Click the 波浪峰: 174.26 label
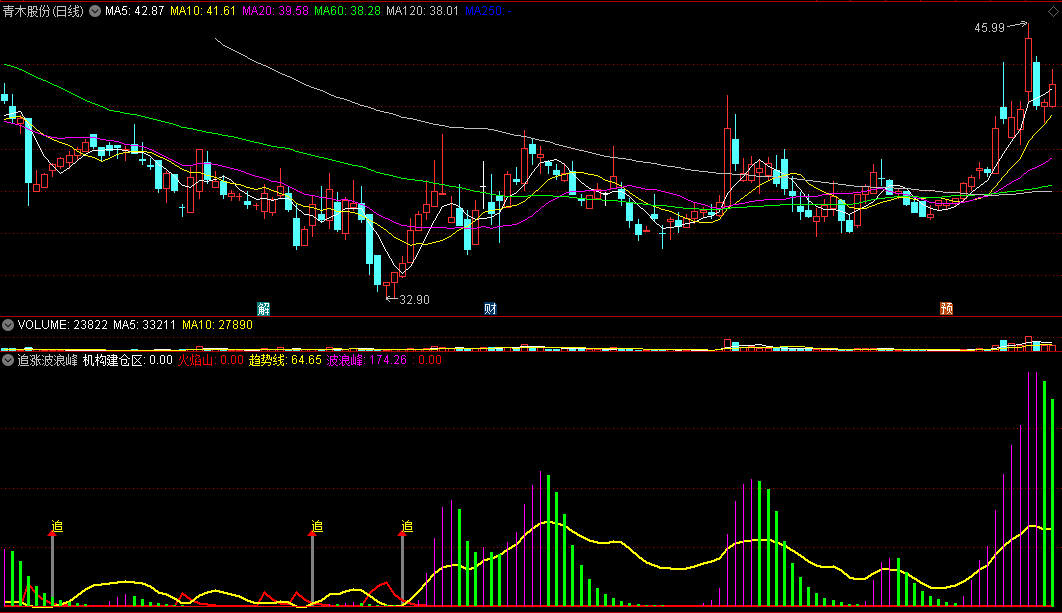The height and width of the screenshot is (613, 1062). (367, 360)
